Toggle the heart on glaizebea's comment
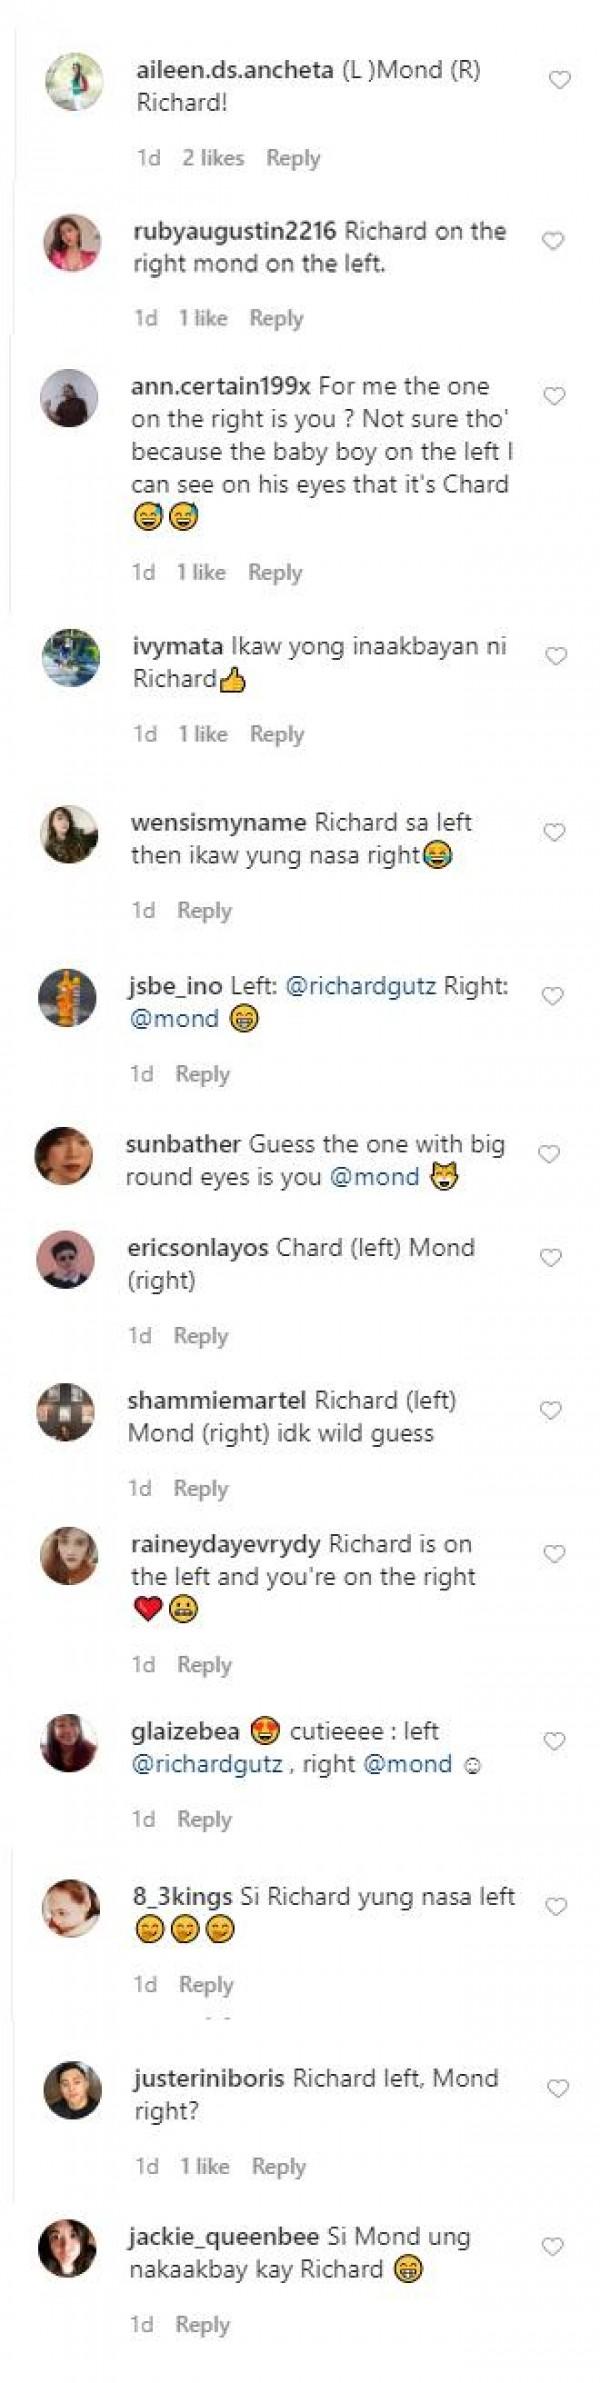Image resolution: width=600 pixels, height=2383 pixels. tap(554, 1742)
